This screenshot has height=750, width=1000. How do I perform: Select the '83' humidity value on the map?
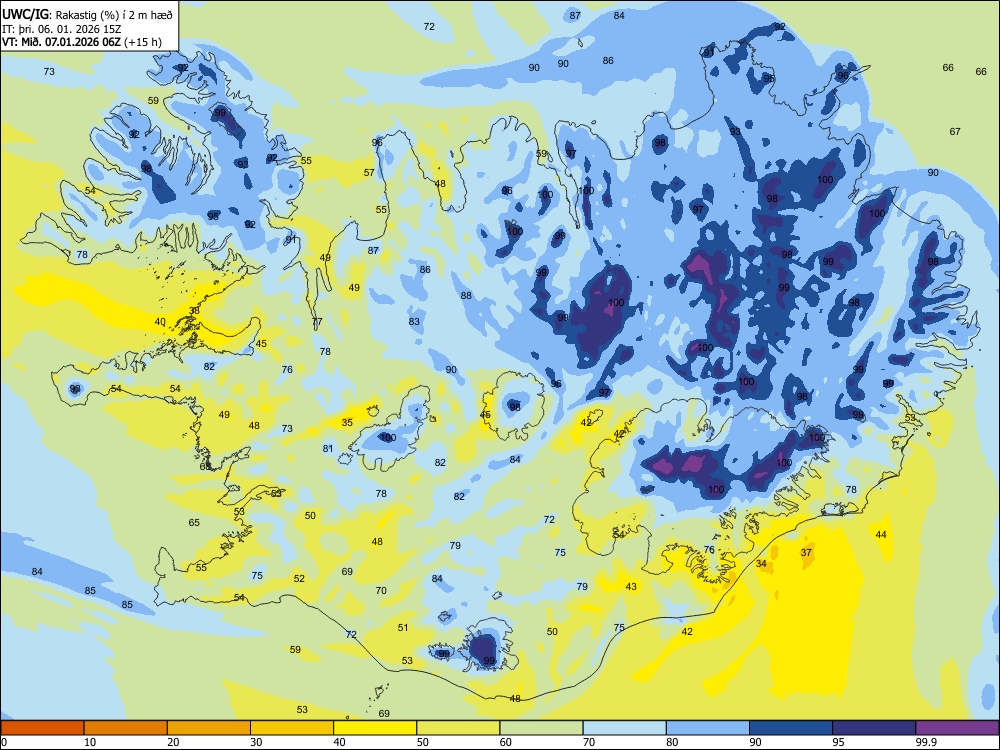pos(415,321)
